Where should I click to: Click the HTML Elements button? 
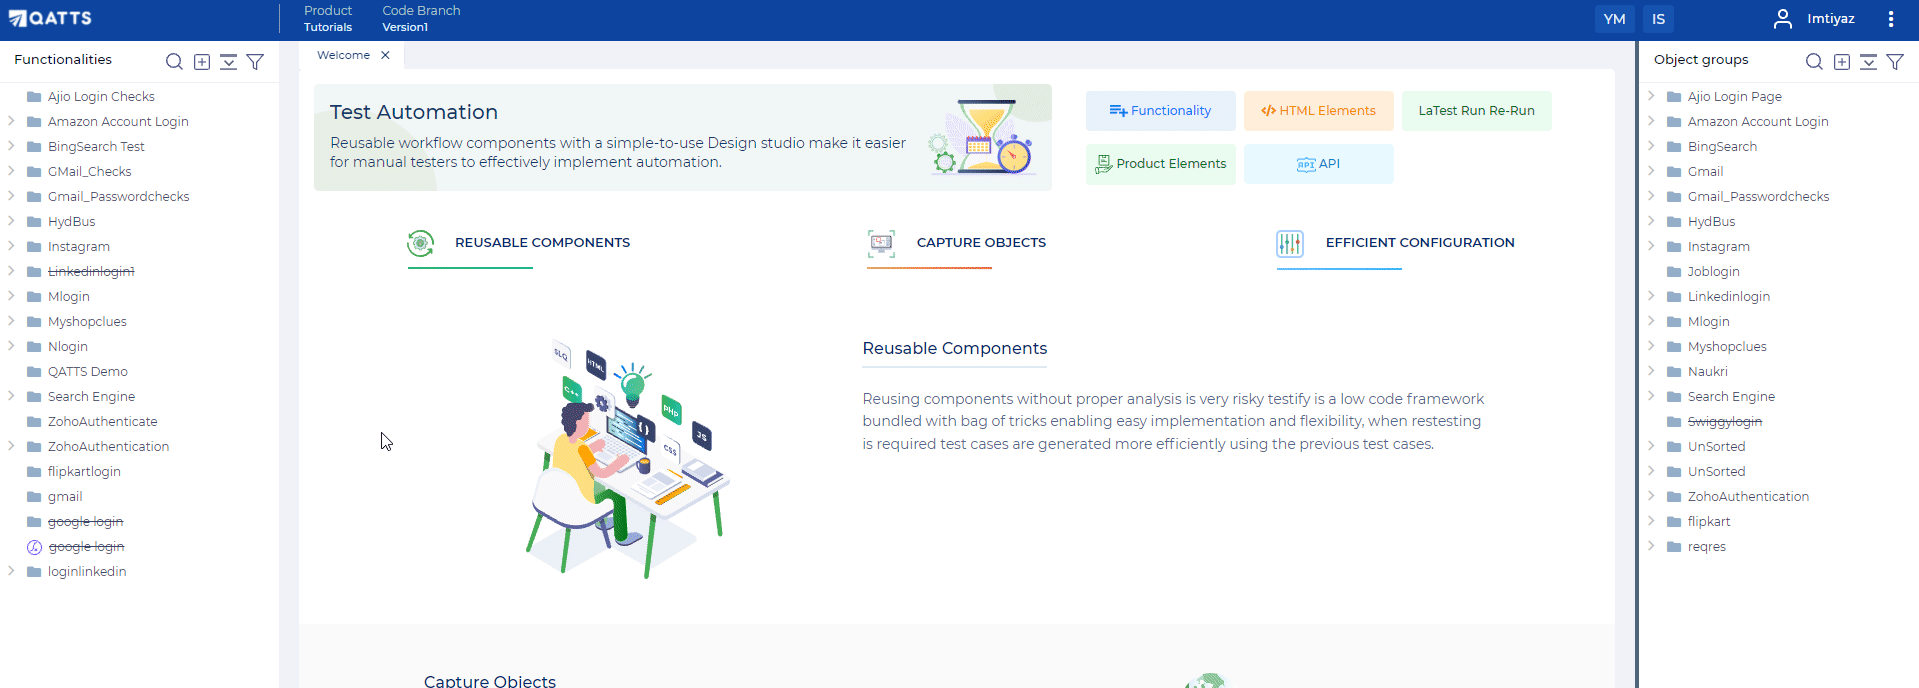tap(1319, 111)
